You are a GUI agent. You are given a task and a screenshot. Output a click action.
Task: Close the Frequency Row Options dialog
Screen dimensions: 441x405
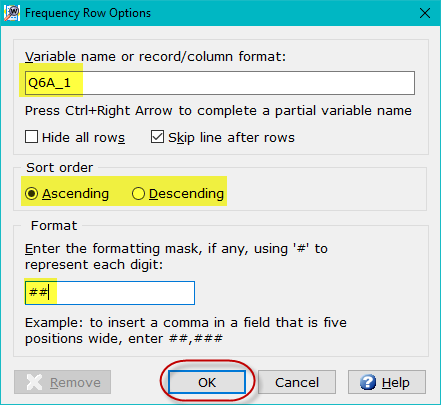point(425,13)
